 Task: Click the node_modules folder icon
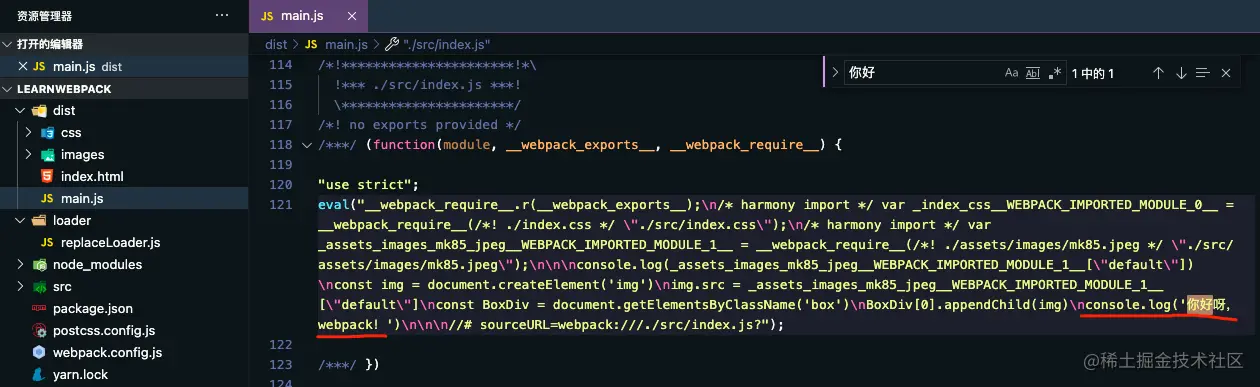[40, 264]
